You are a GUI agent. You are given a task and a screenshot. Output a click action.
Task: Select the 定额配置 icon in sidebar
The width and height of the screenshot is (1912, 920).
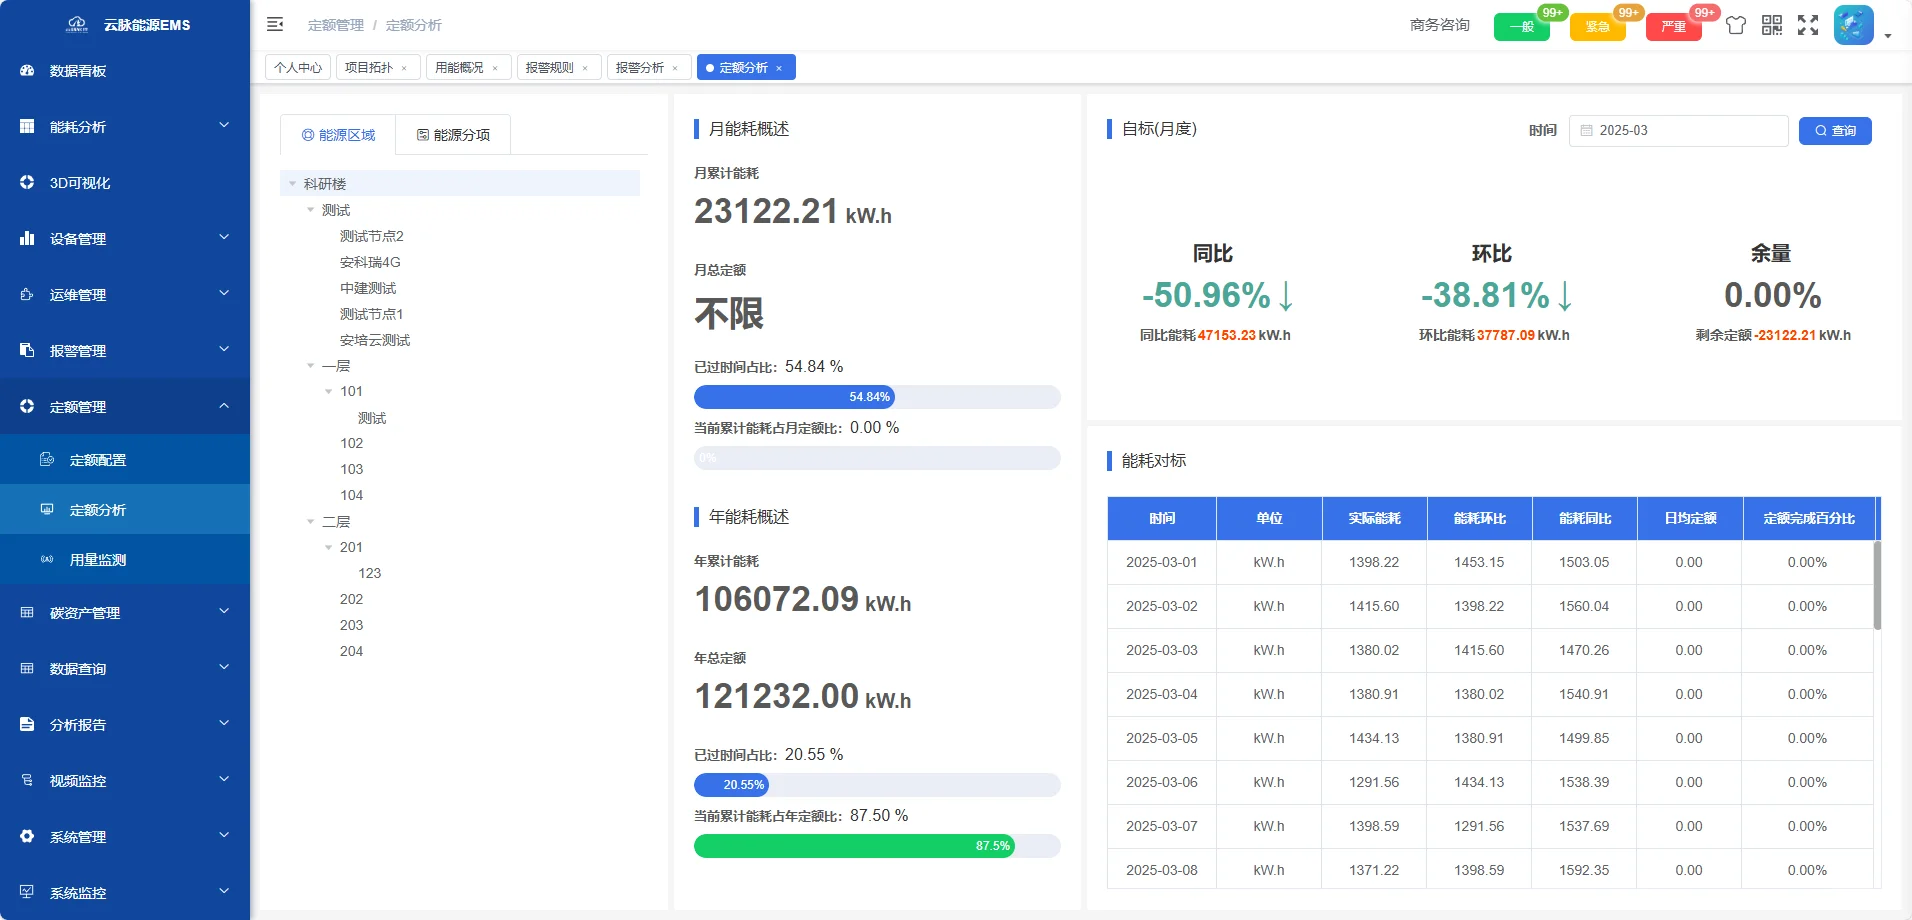click(48, 459)
